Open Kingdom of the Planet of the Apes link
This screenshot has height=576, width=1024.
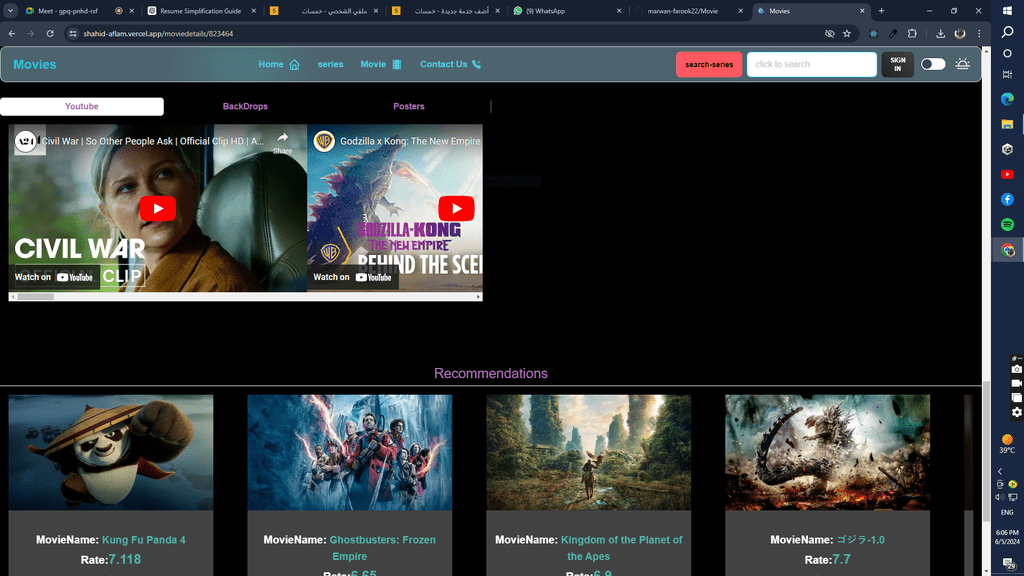622,548
